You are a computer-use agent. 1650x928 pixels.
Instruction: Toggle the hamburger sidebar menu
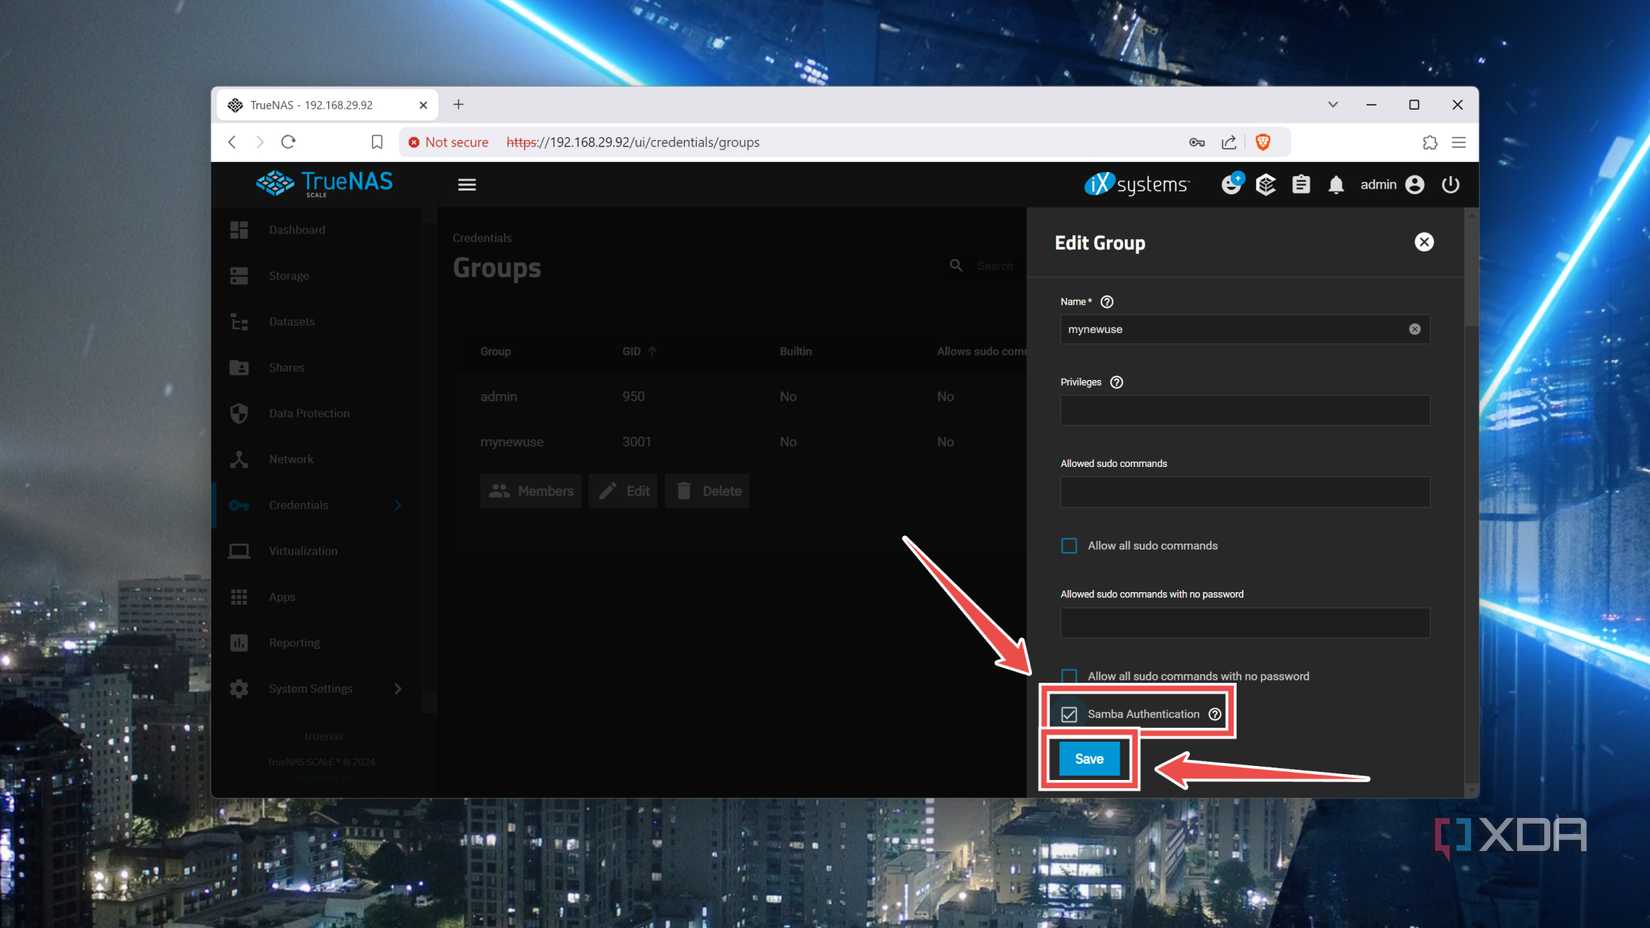pos(467,185)
